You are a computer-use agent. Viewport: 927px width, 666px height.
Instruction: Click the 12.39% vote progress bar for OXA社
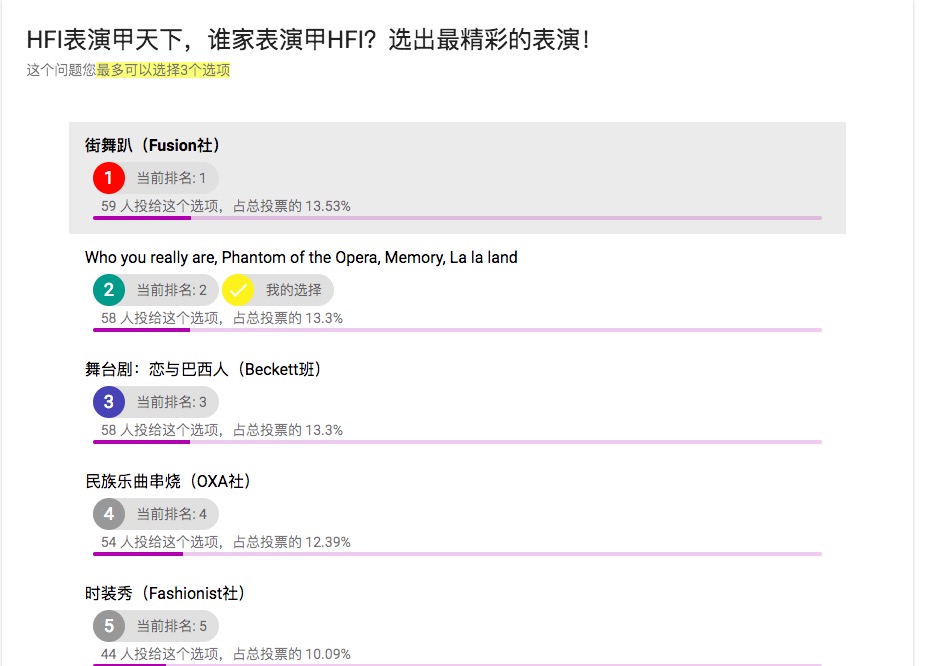(x=457, y=554)
